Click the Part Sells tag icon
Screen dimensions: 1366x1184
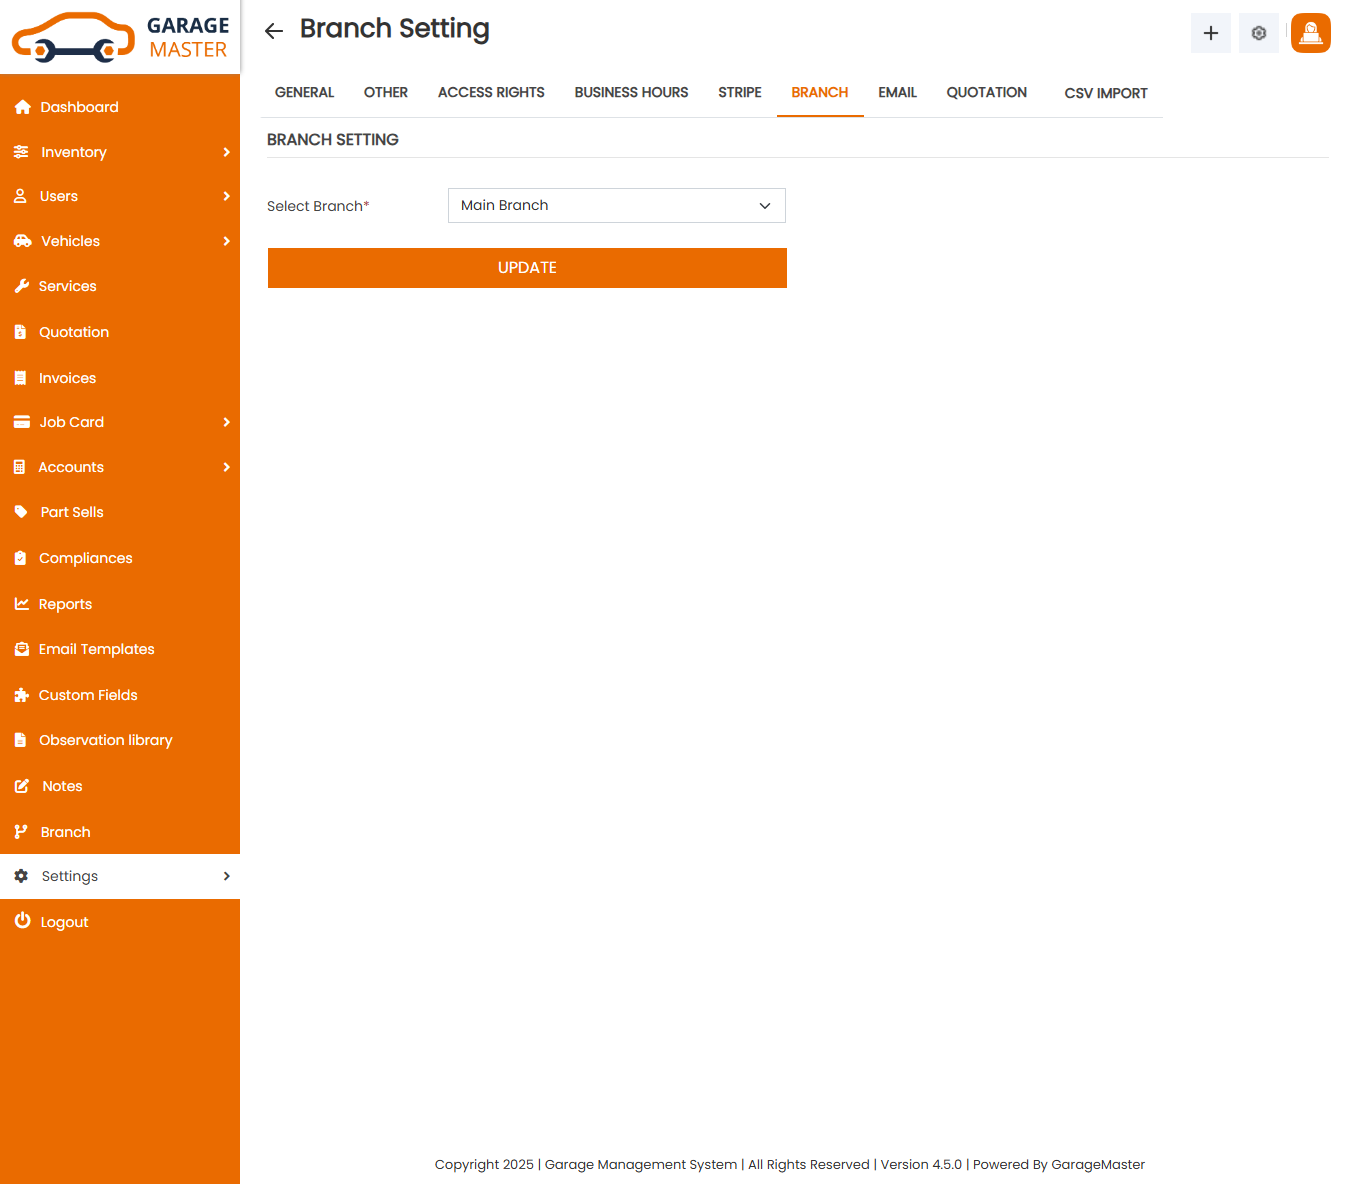coord(22,512)
